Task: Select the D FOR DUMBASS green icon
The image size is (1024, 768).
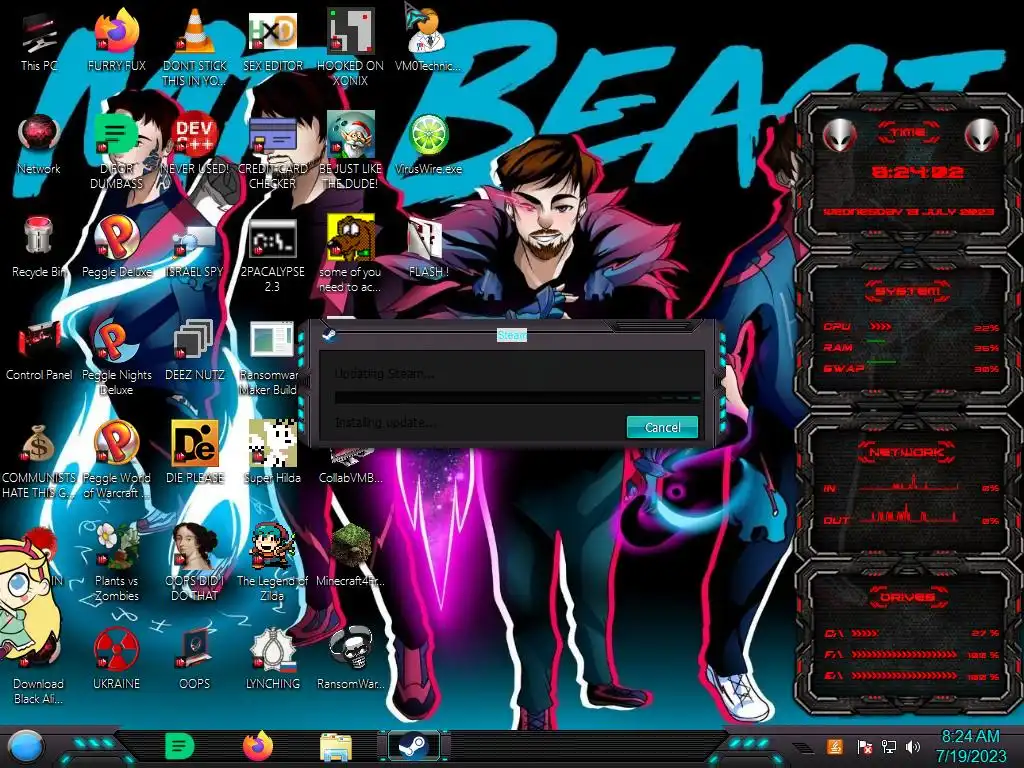Action: point(116,152)
